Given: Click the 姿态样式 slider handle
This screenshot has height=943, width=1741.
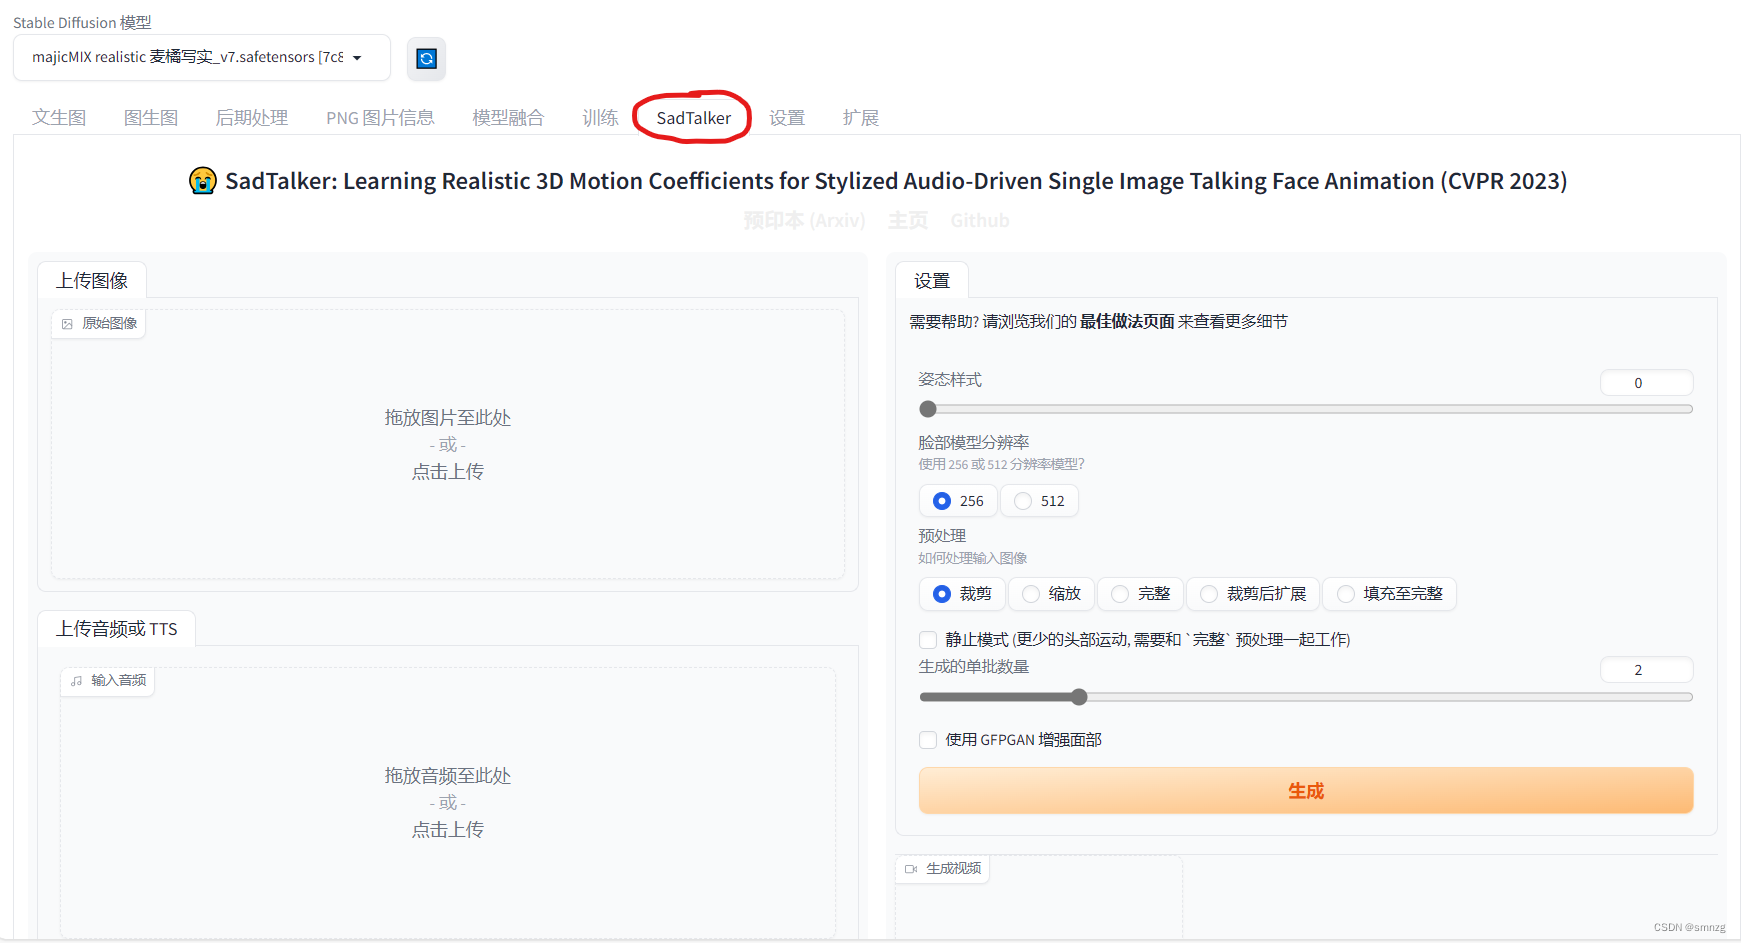Looking at the screenshot, I should (x=928, y=409).
